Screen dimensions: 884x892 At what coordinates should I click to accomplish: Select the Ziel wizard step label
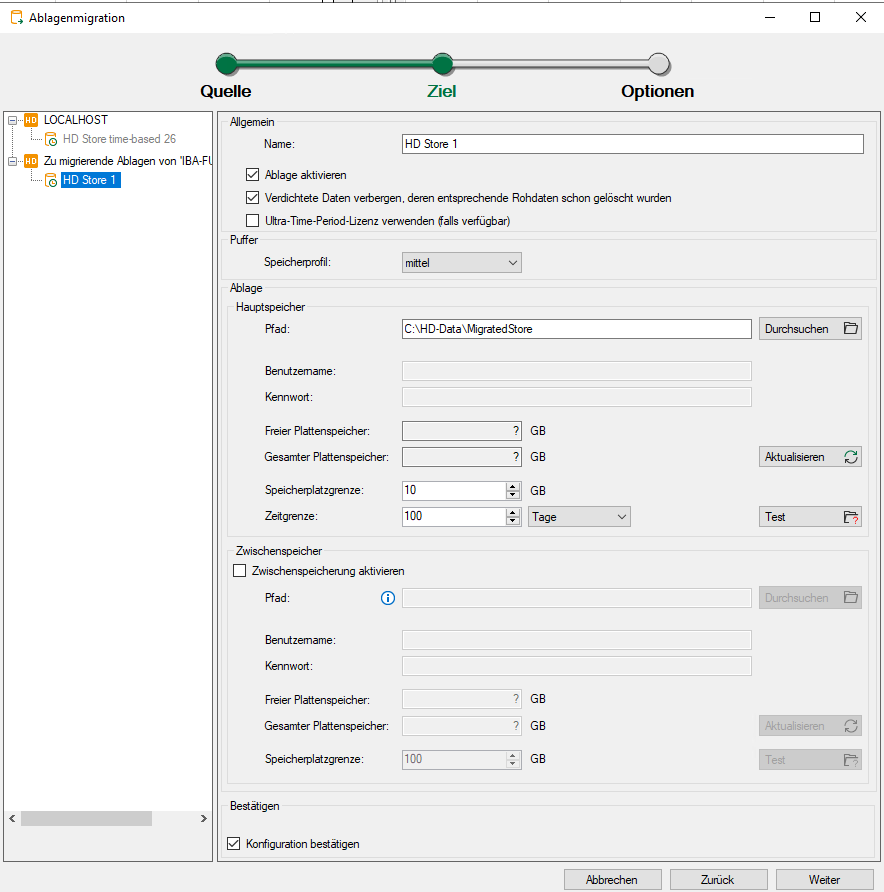click(x=441, y=91)
